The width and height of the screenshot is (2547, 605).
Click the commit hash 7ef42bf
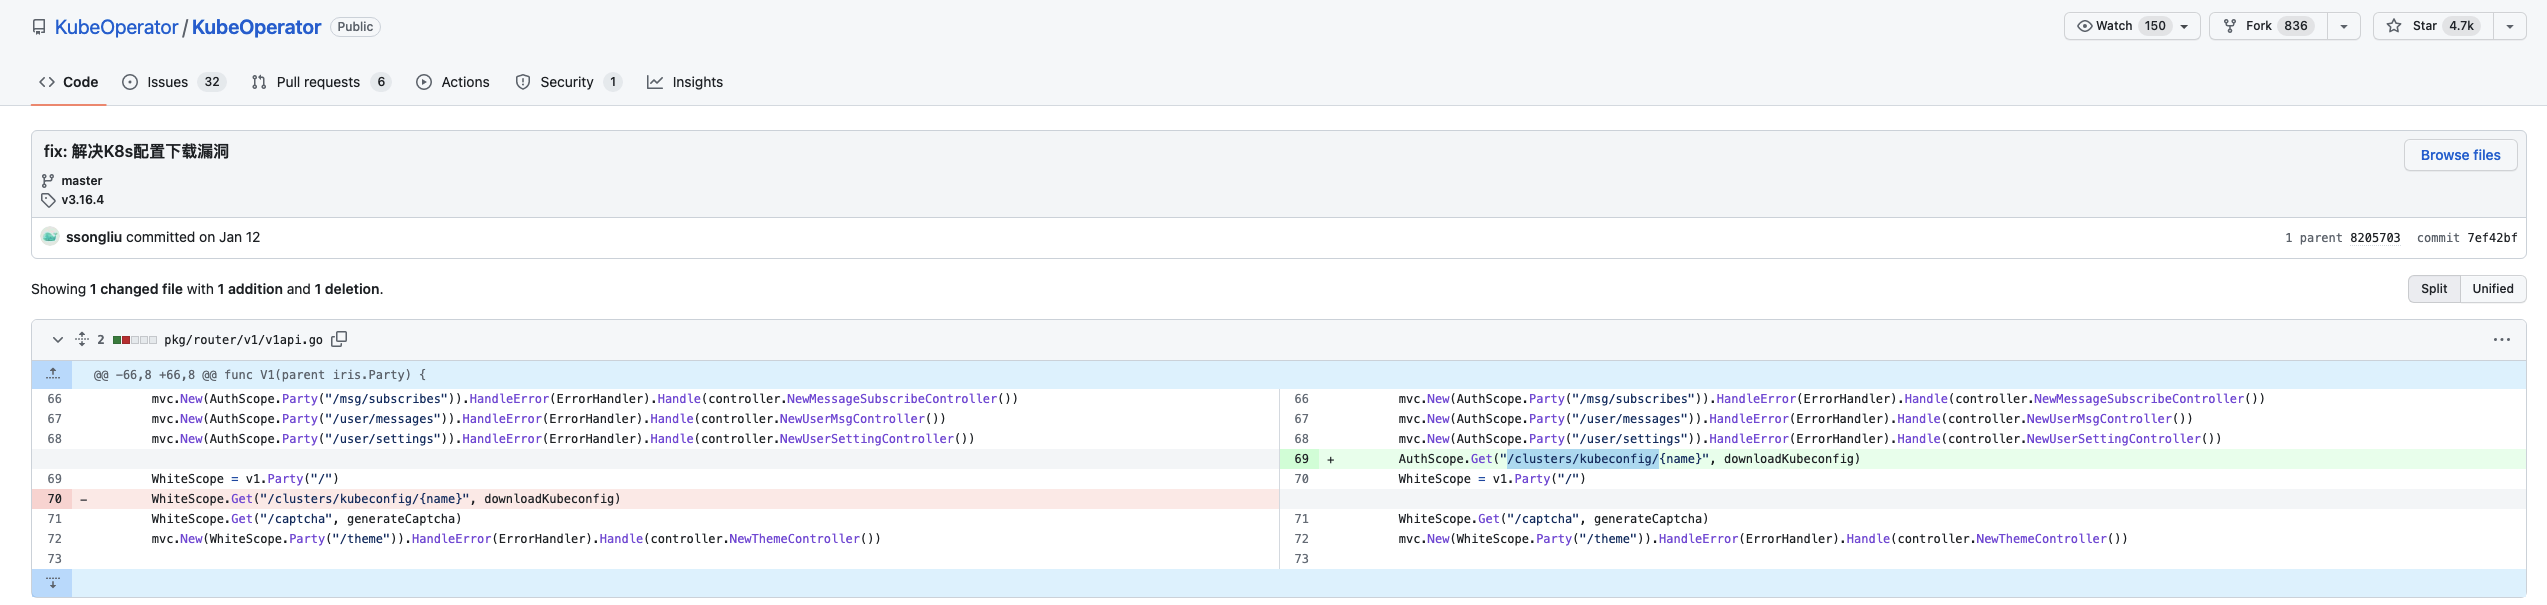tap(2492, 238)
